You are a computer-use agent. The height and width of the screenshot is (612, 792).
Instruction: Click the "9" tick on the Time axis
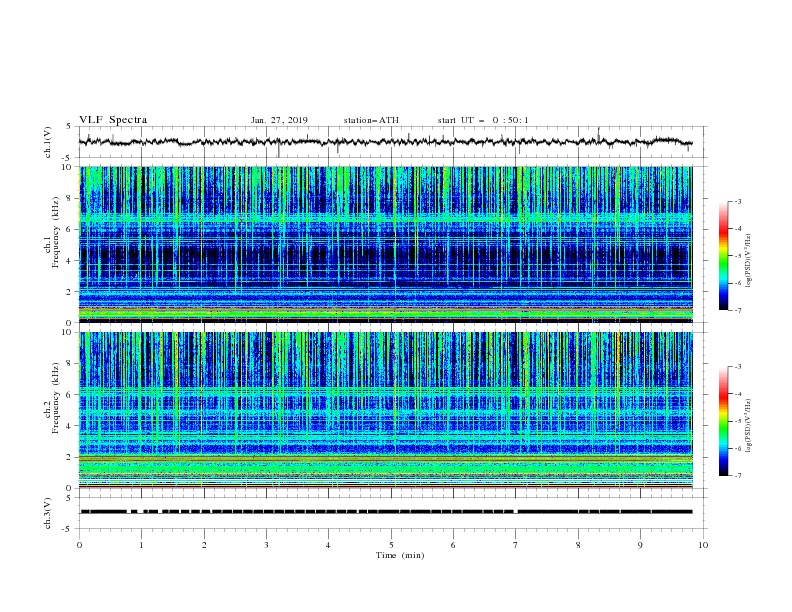[x=640, y=545]
